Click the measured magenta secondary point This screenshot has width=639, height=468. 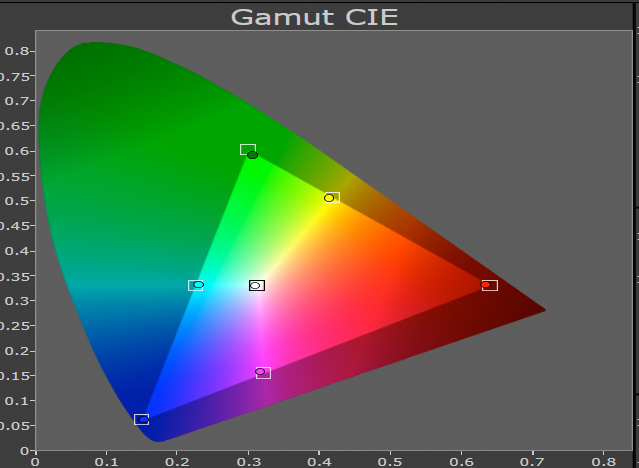(260, 371)
